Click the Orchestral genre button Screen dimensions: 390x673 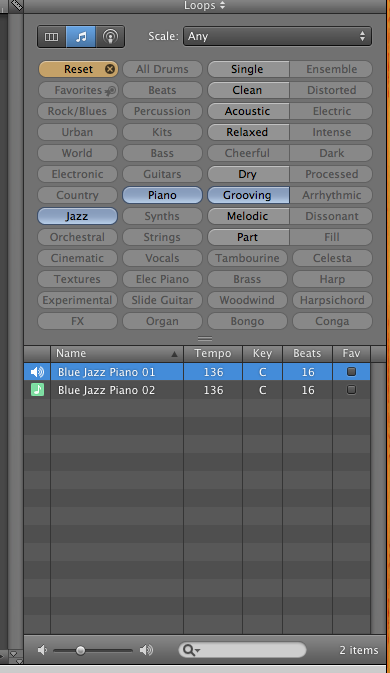[x=77, y=237]
